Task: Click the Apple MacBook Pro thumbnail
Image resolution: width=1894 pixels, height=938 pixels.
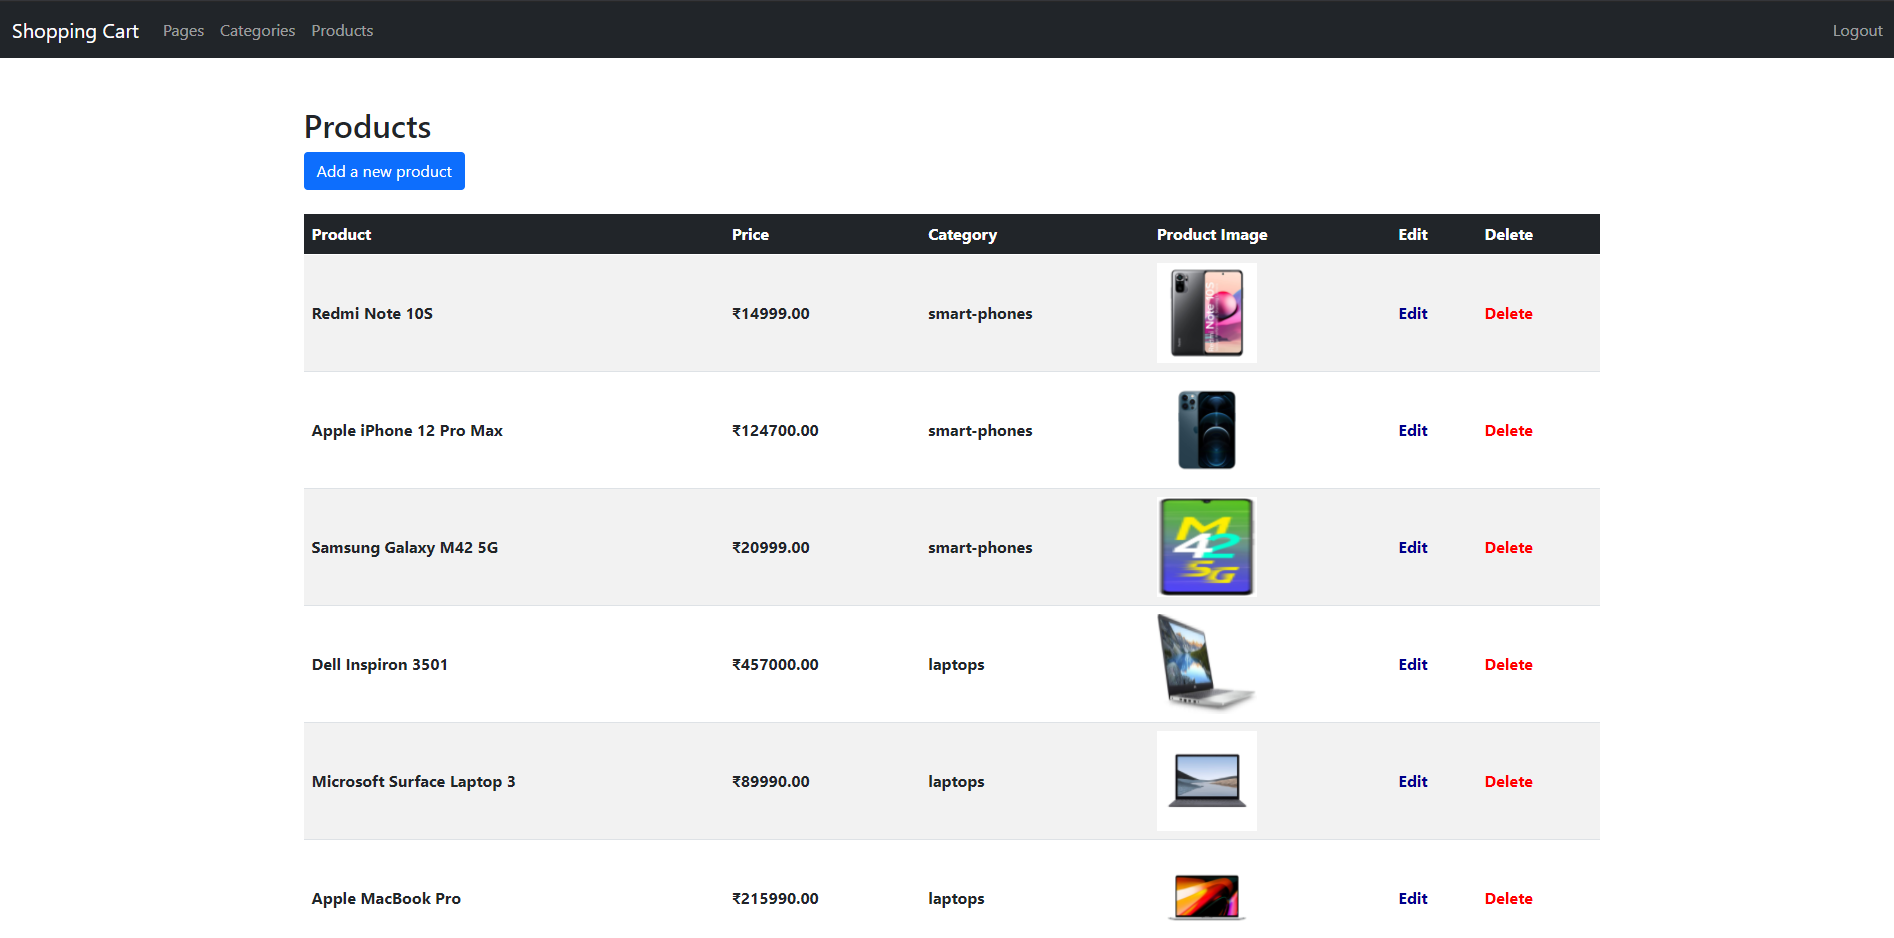Action: point(1206,898)
